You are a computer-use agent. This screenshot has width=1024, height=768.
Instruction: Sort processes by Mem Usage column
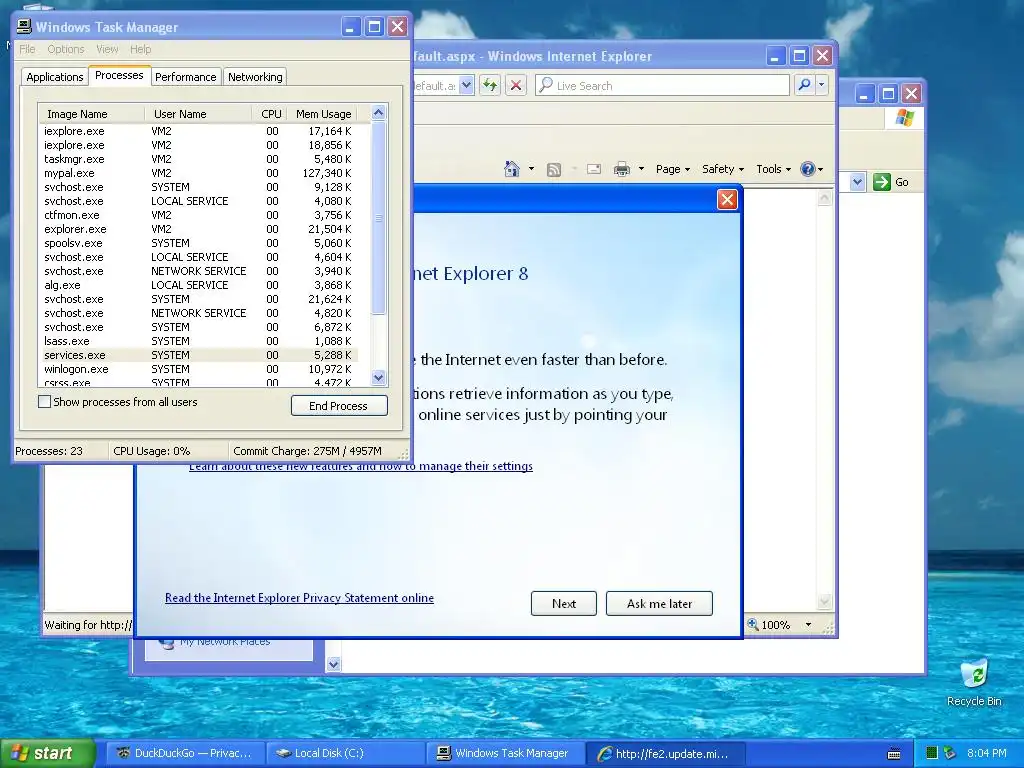[x=323, y=114]
